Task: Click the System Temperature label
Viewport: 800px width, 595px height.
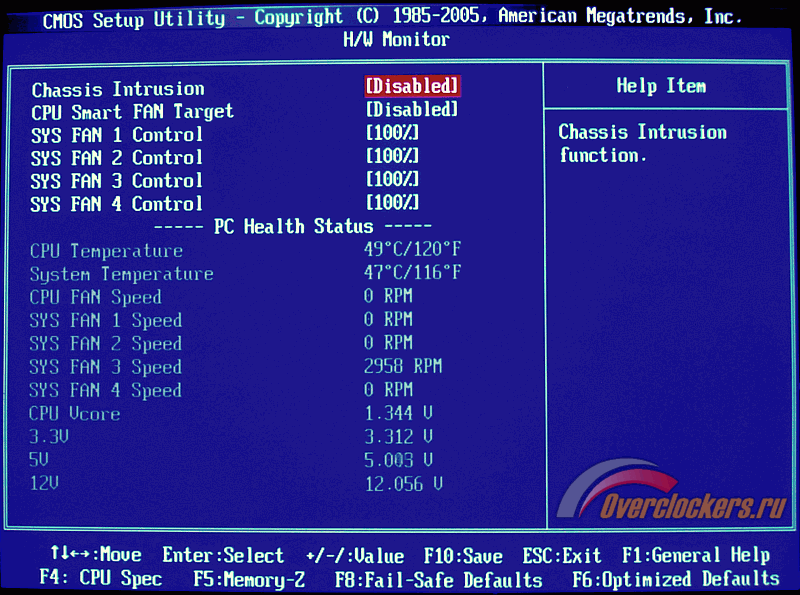Action: pyautogui.click(x=121, y=275)
